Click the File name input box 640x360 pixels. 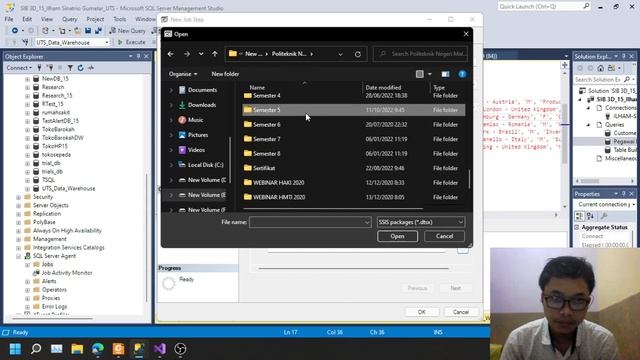pyautogui.click(x=310, y=222)
